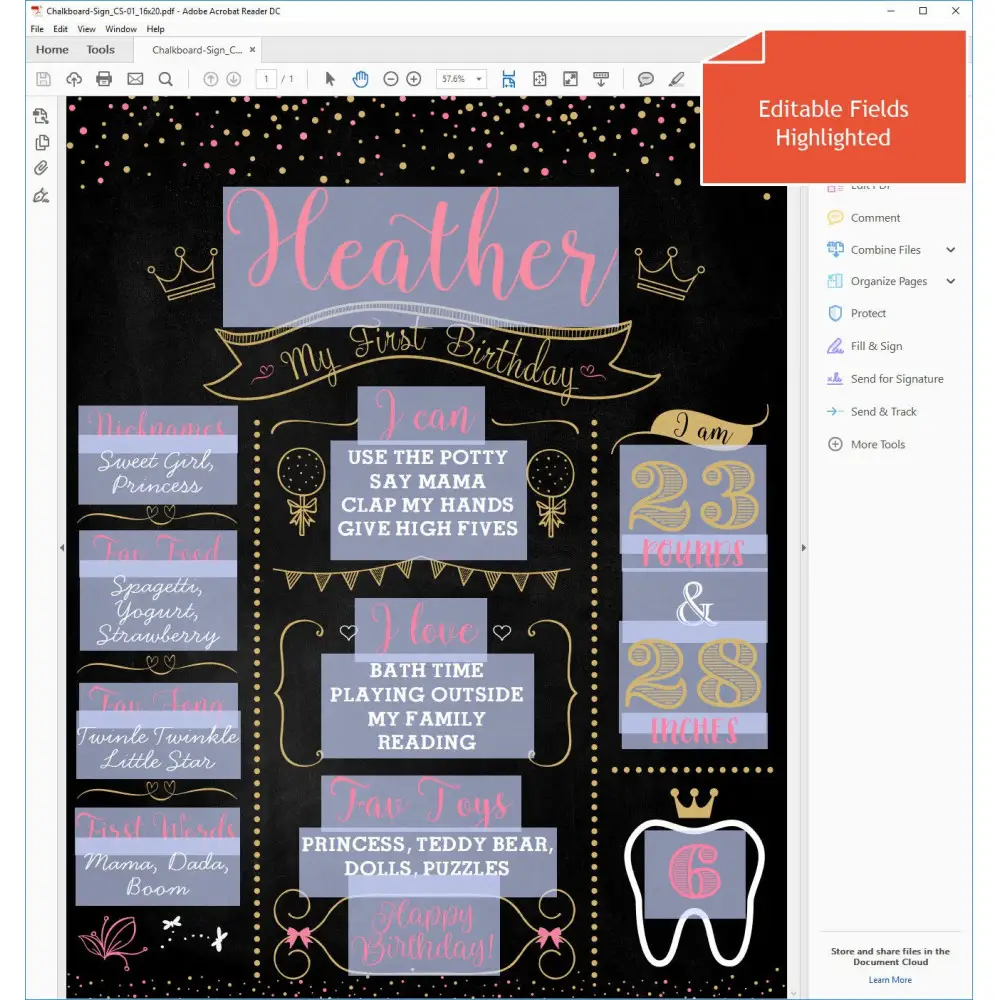Open the Fill & Sign tool
1000x1000 pixels.
(x=875, y=346)
